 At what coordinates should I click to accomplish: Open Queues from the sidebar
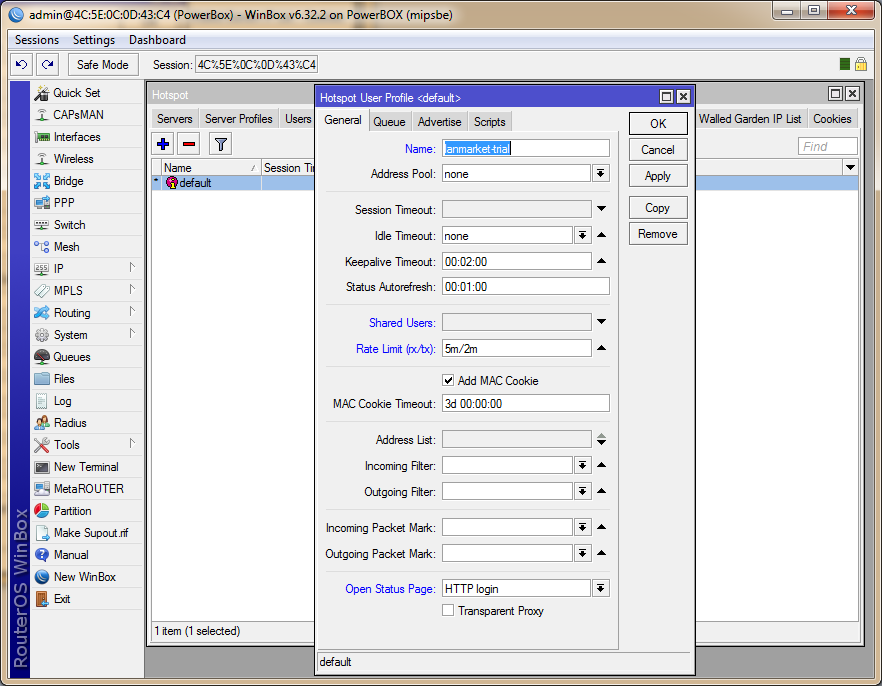[71, 357]
